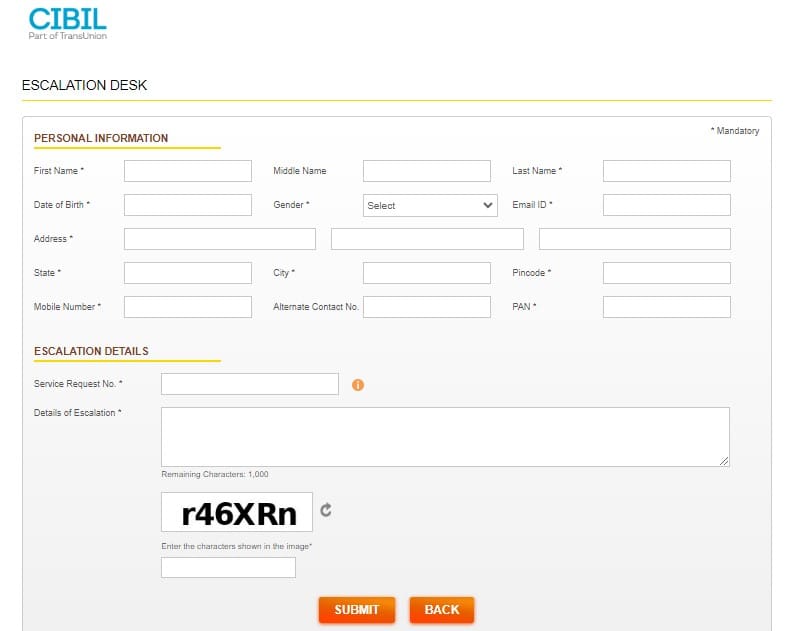
Task: Click 'Enter the characters shown in the image' label
Action: [x=236, y=546]
